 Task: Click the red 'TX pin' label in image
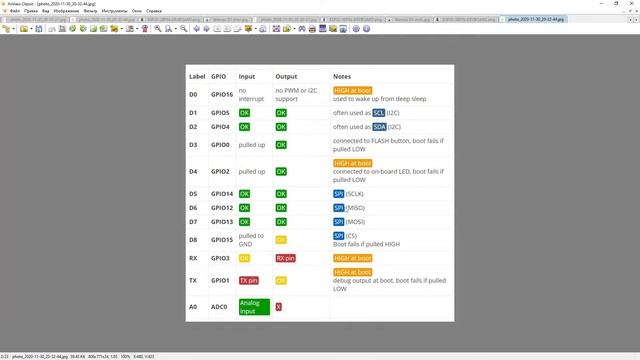(x=249, y=280)
